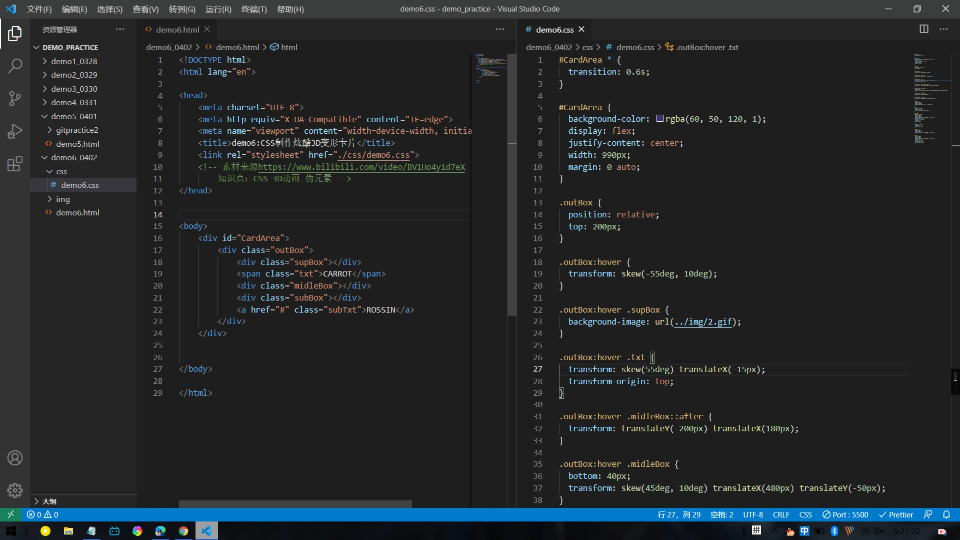Expand the demo1_0328 folder

pos(73,61)
